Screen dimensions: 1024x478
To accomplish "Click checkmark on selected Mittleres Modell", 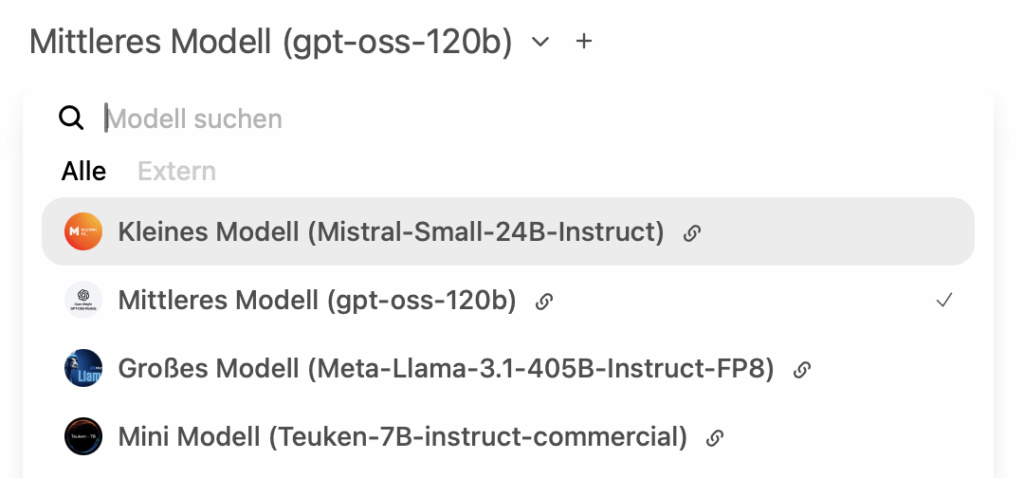I will point(944,301).
